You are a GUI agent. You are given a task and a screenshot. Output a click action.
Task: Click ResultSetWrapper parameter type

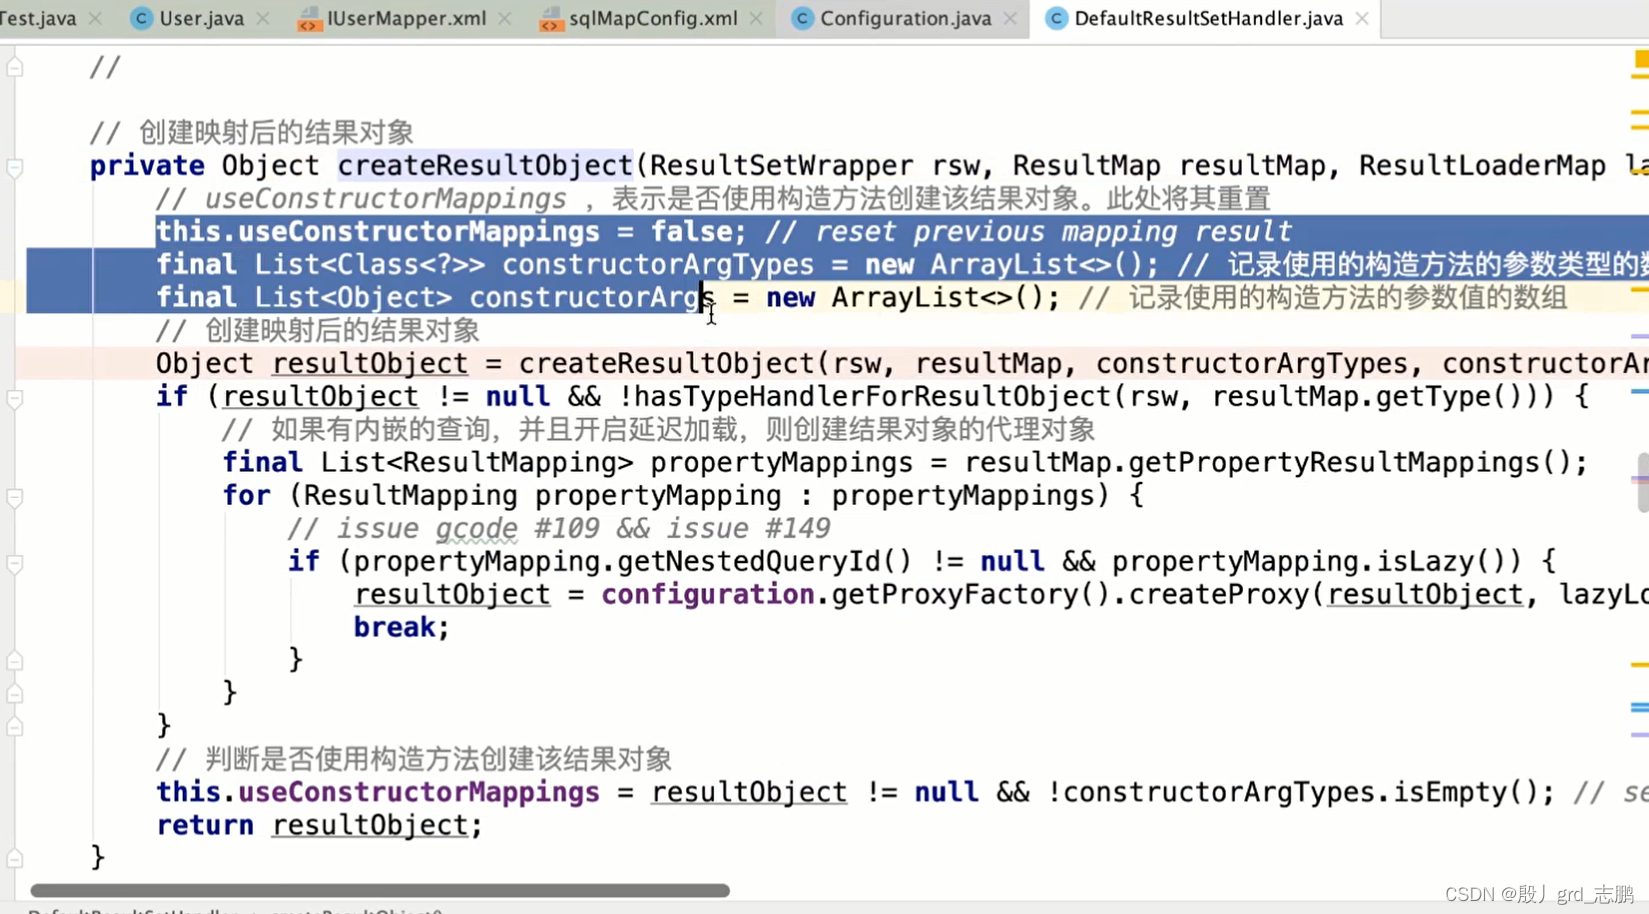pos(781,165)
